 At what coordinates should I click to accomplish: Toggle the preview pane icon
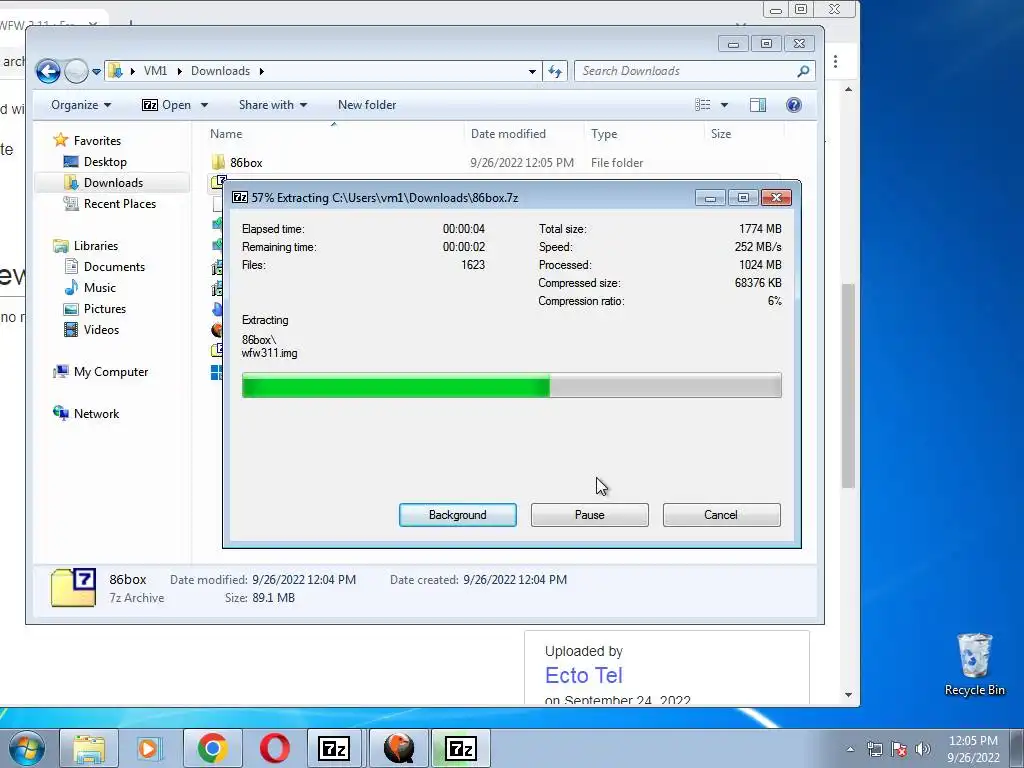pyautogui.click(x=758, y=105)
